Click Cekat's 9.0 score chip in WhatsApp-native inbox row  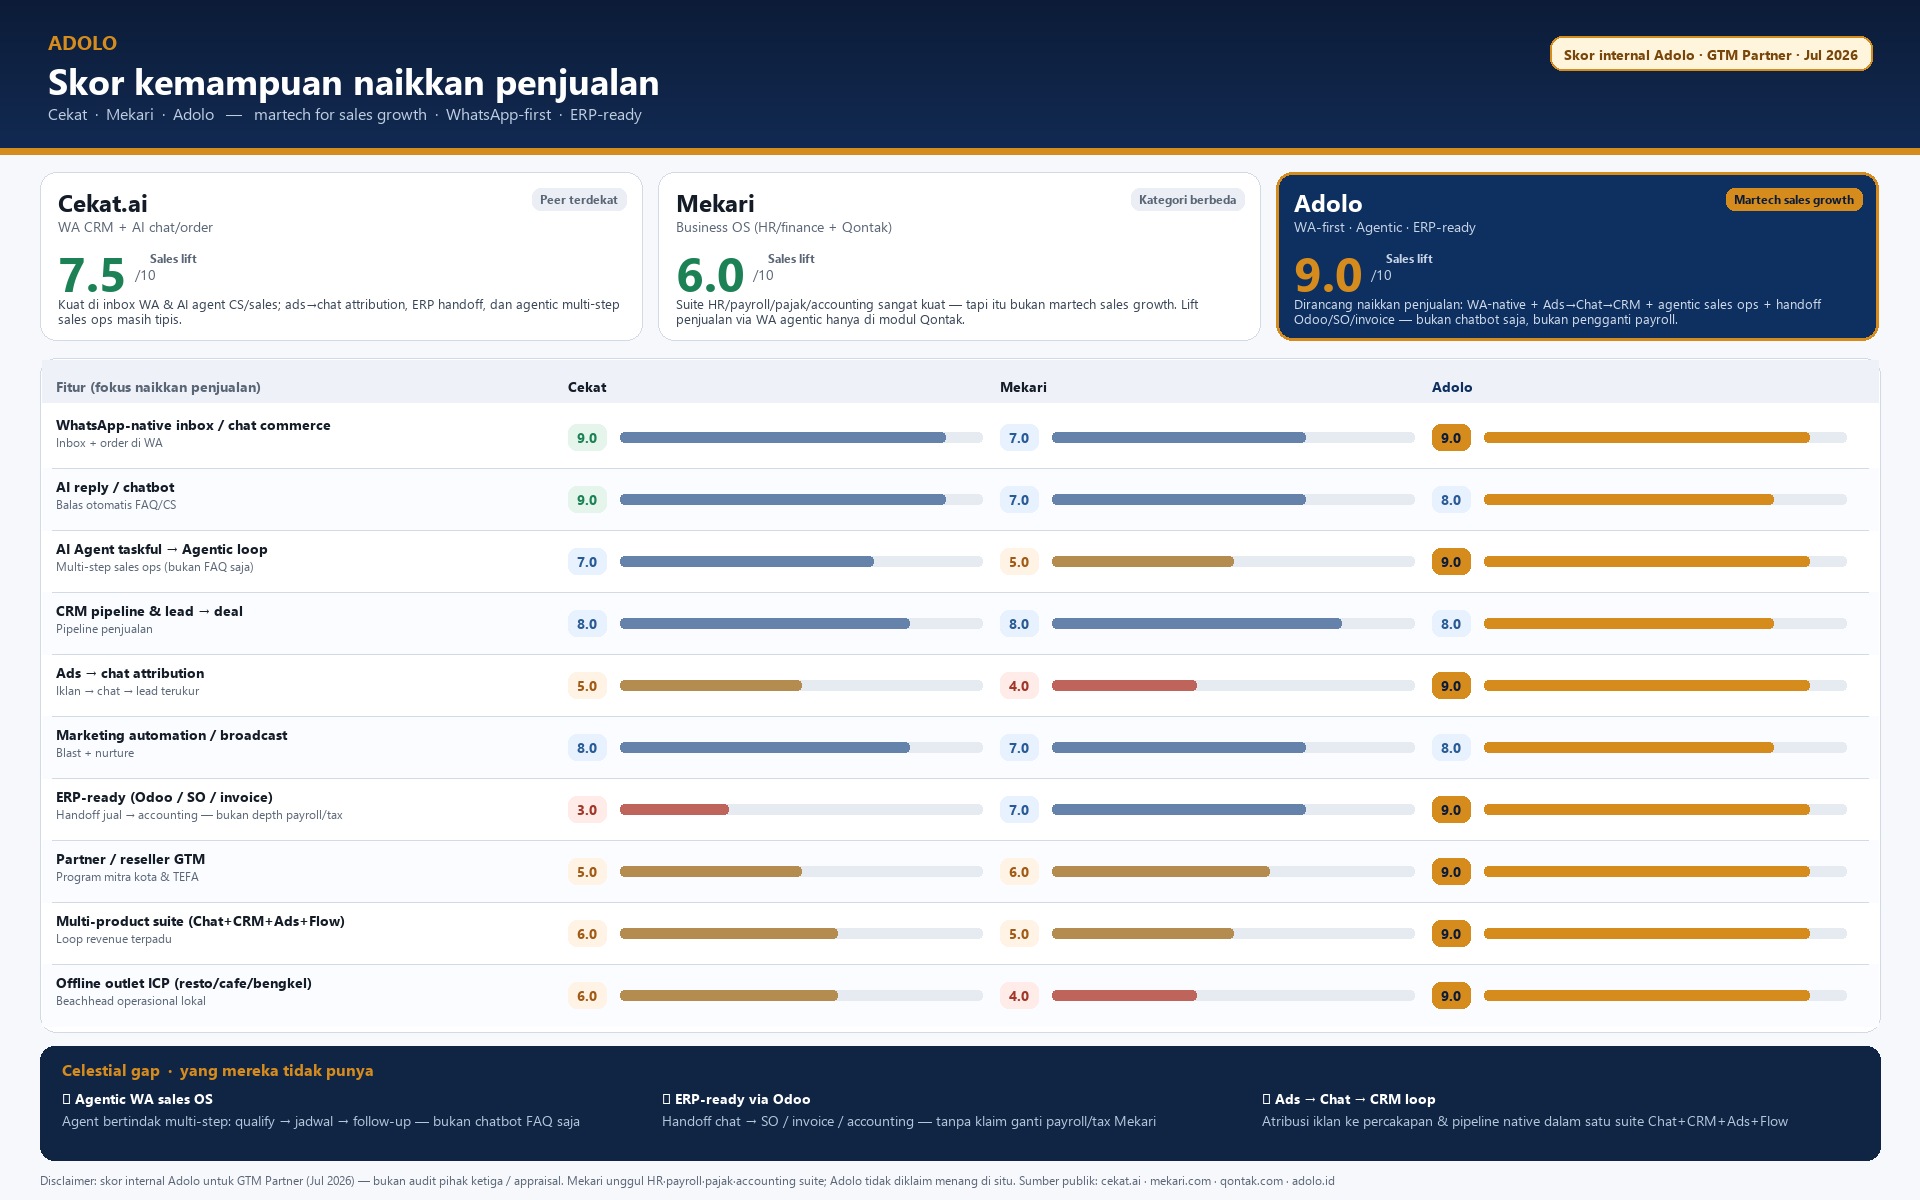[587, 438]
